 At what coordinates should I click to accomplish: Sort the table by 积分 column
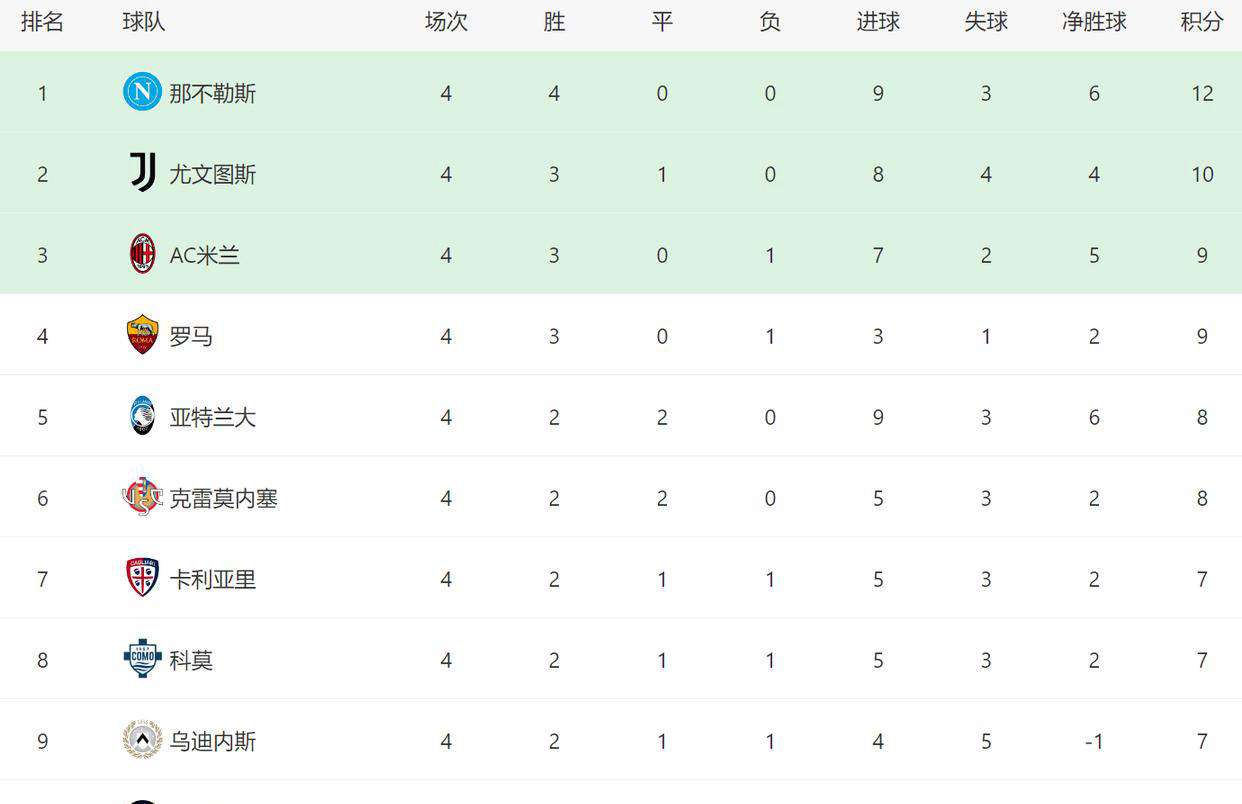pyautogui.click(x=1201, y=21)
